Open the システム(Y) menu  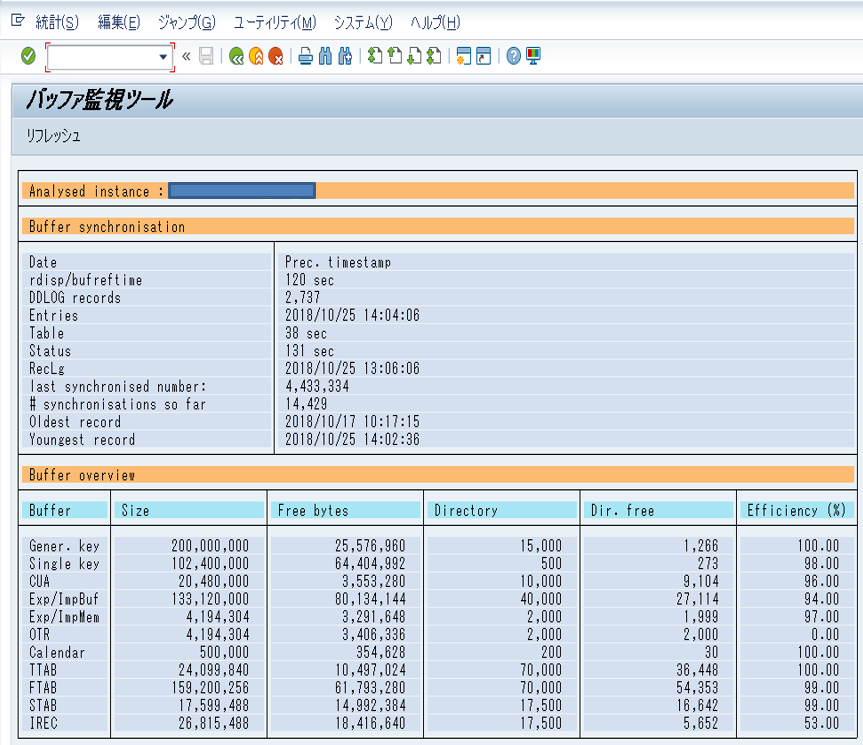tap(363, 23)
